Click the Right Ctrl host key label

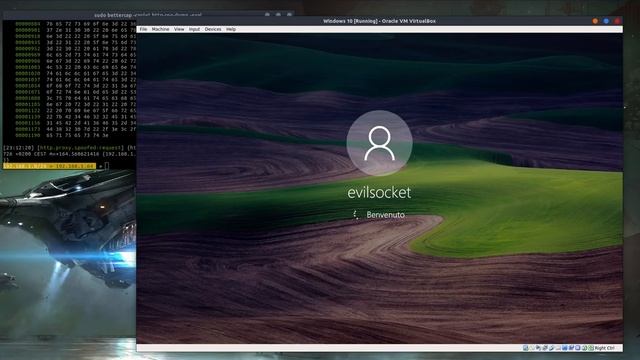point(604,348)
